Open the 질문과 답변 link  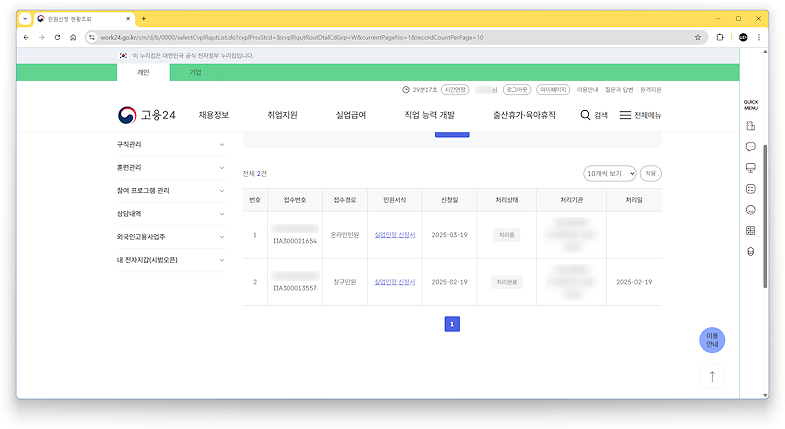[x=619, y=90]
